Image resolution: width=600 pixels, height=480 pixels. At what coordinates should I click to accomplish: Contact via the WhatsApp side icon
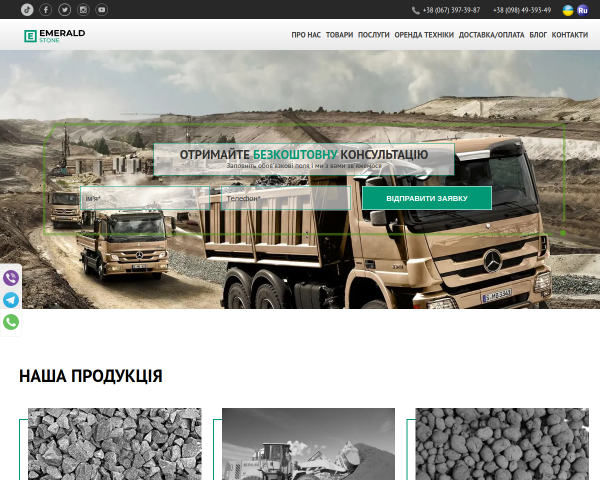pos(11,322)
